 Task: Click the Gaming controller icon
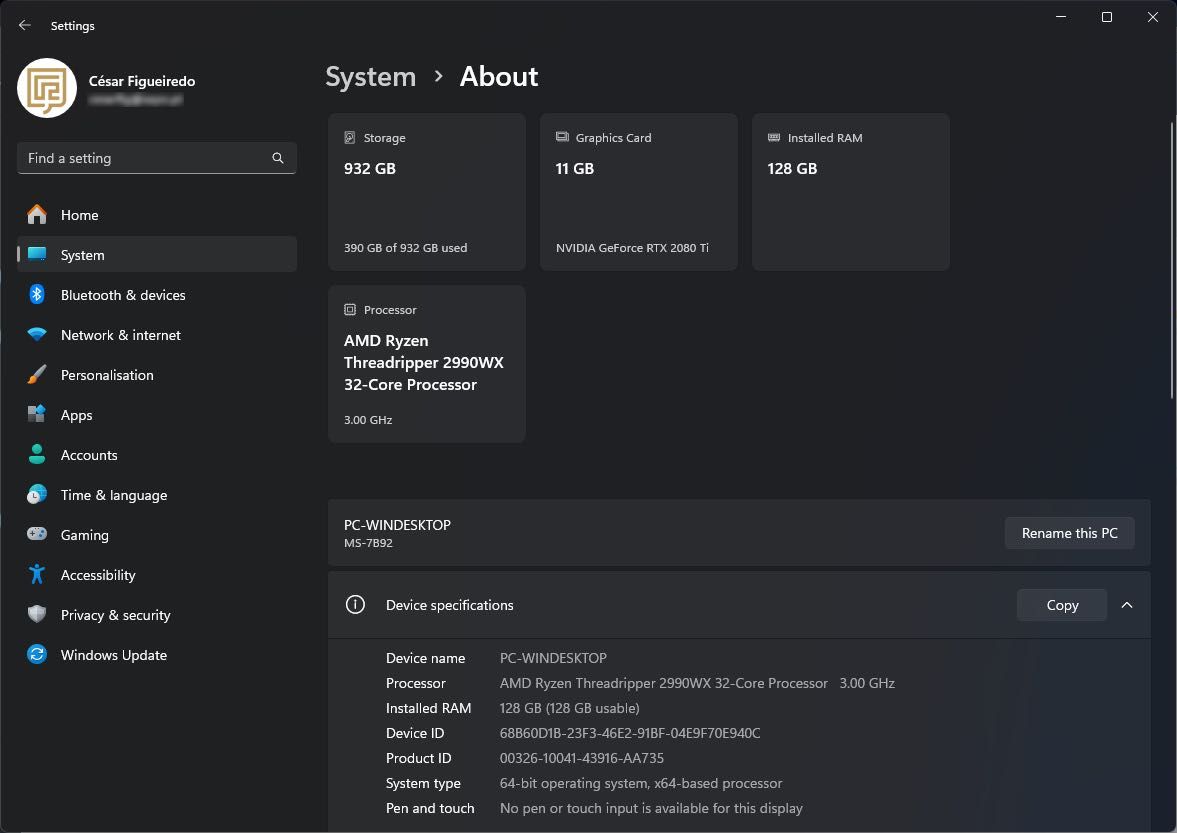[x=37, y=534]
